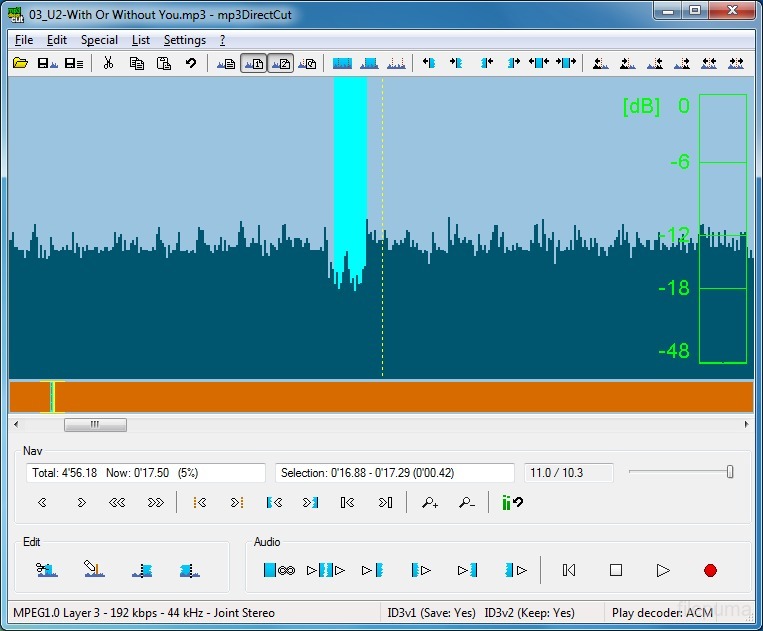Click the loop selection playback icon
The width and height of the screenshot is (763, 631).
279,570
